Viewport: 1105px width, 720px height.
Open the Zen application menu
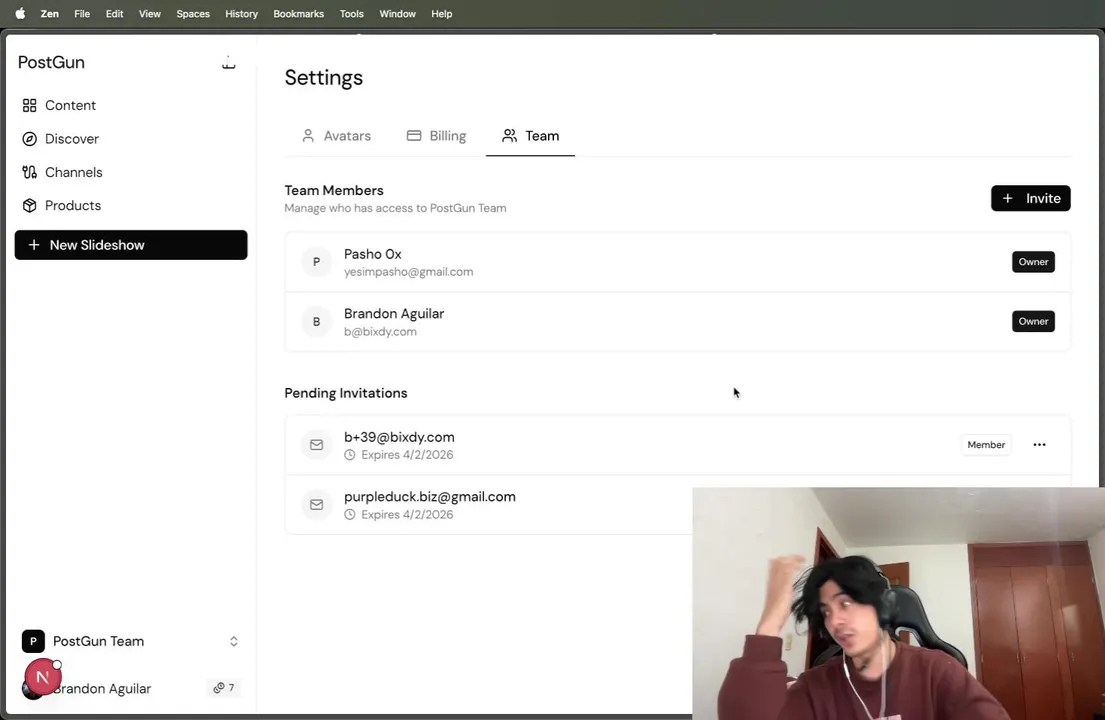49,13
